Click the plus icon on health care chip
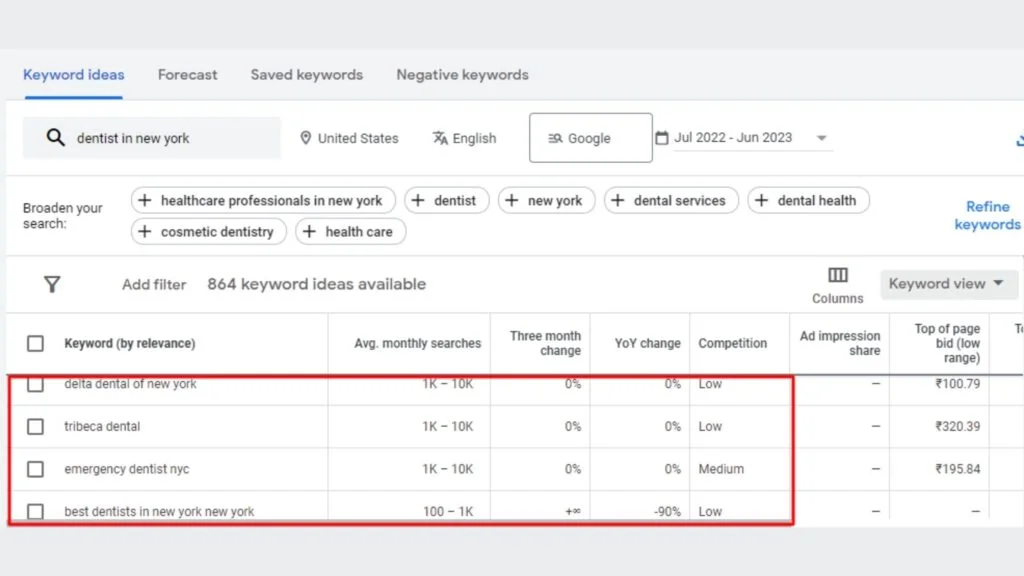 (310, 232)
